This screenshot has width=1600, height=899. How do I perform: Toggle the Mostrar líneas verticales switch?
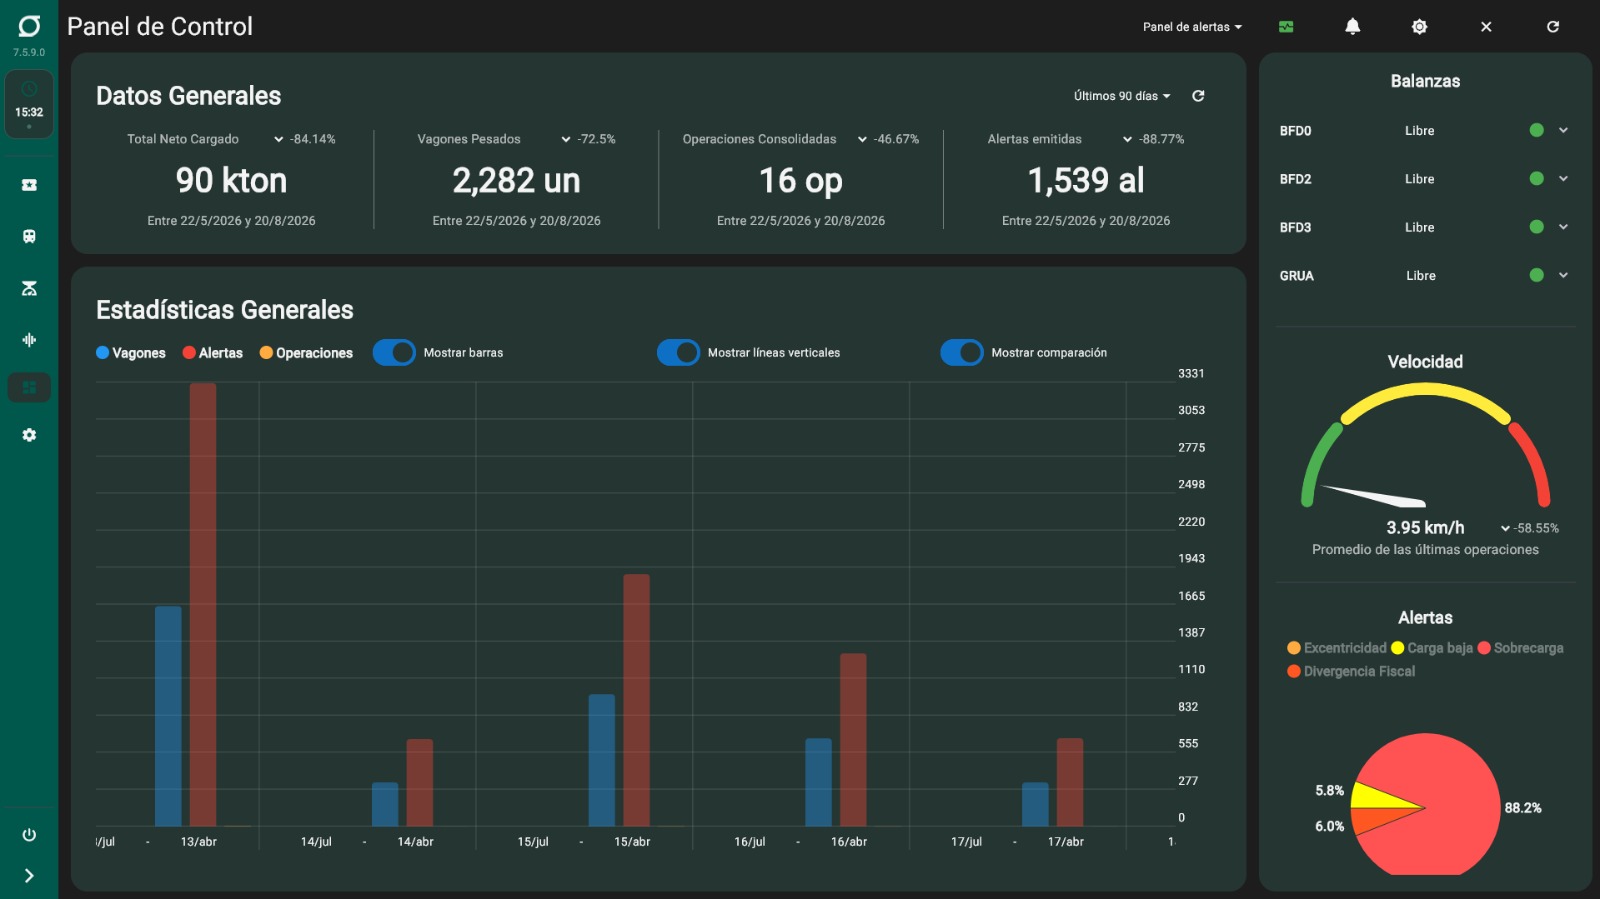[678, 352]
